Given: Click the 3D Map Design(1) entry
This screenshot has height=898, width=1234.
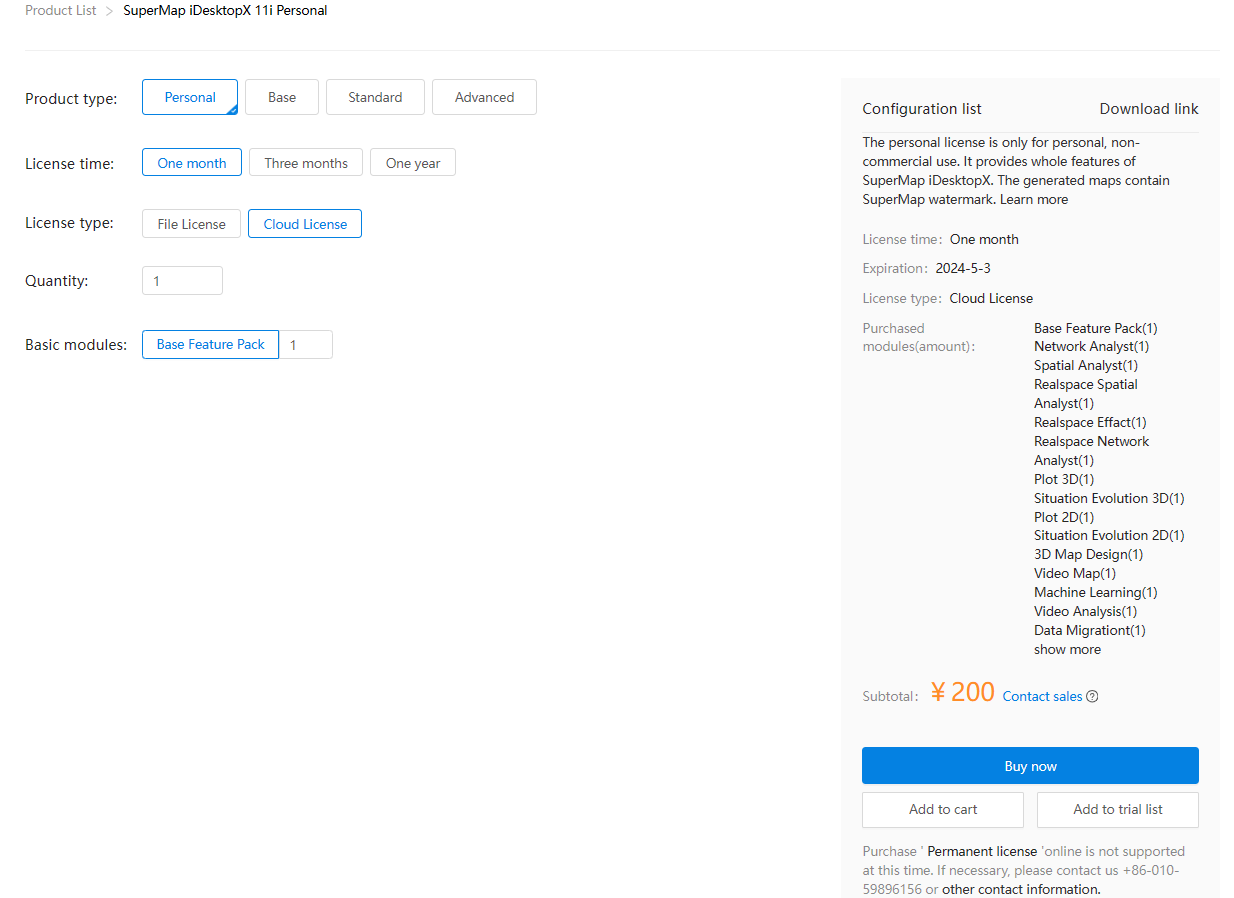Looking at the screenshot, I should (x=1089, y=554).
